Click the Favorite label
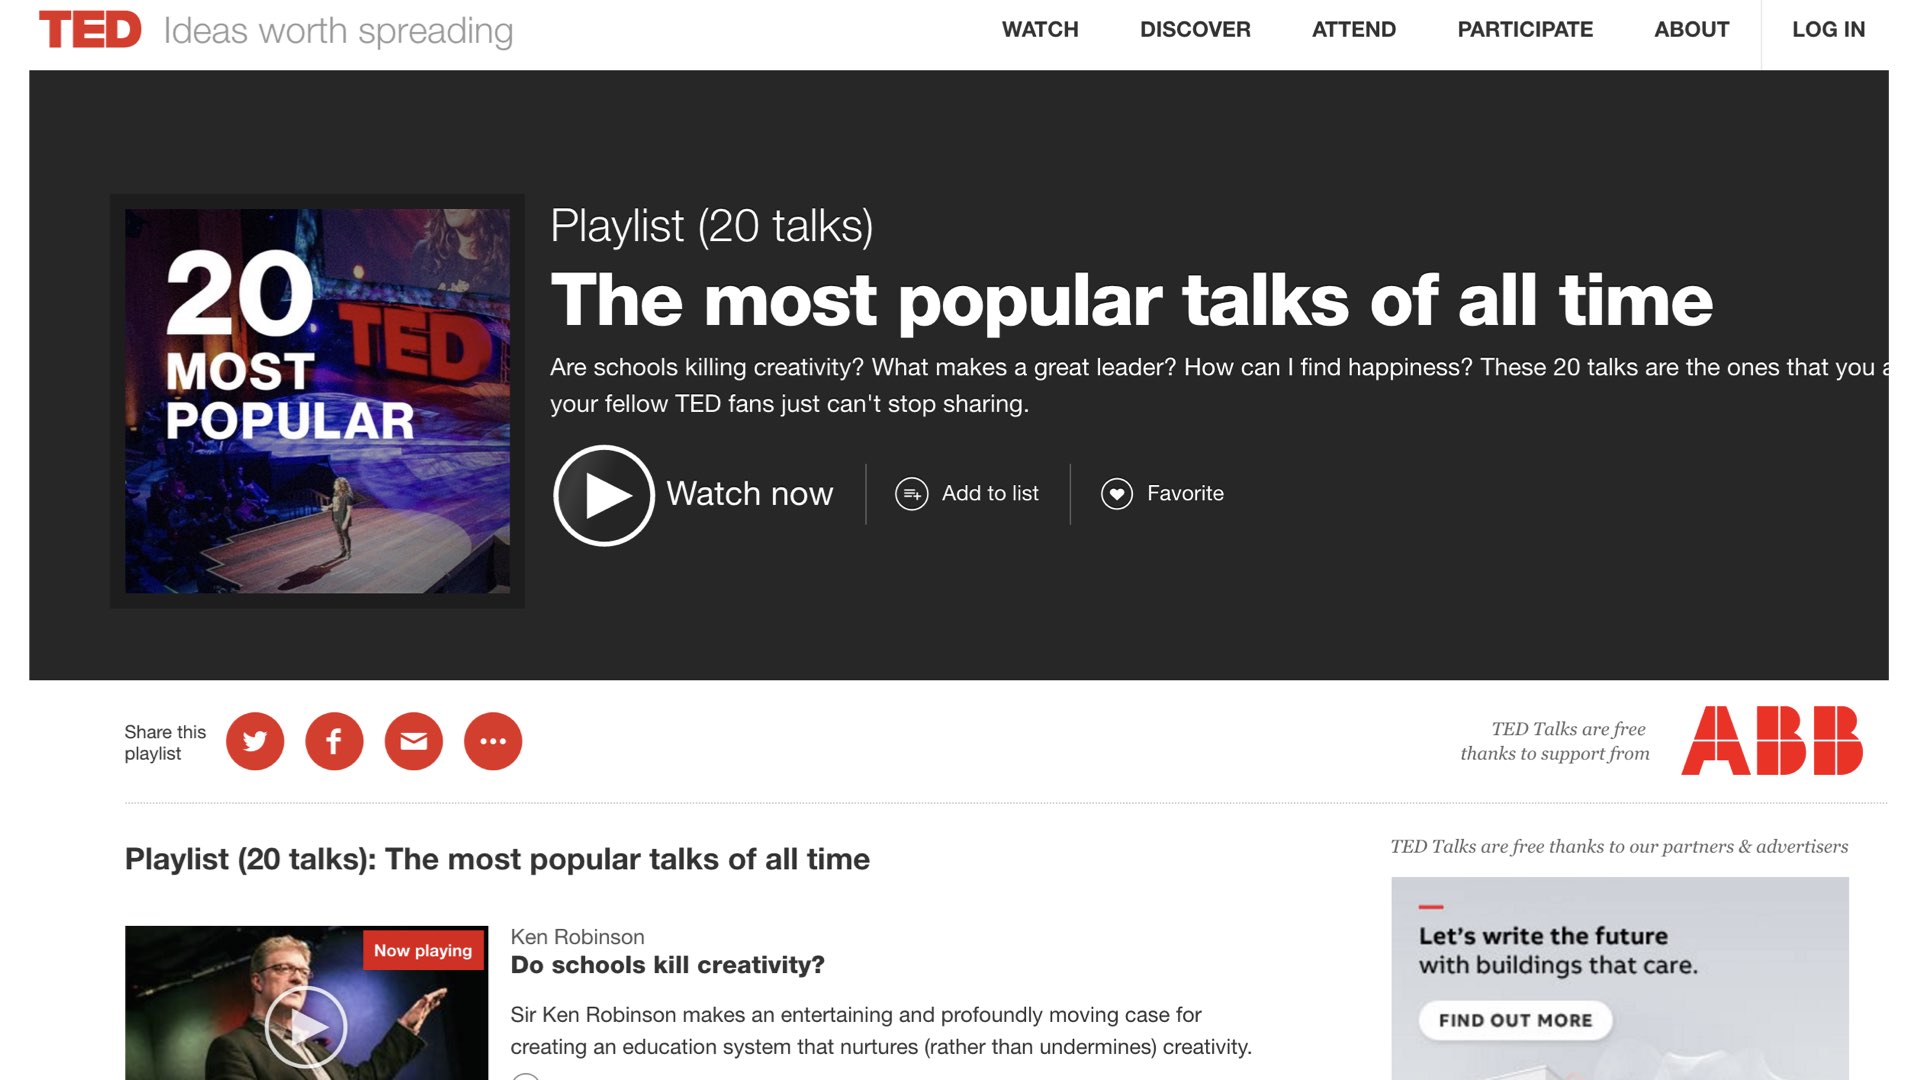 (1185, 493)
